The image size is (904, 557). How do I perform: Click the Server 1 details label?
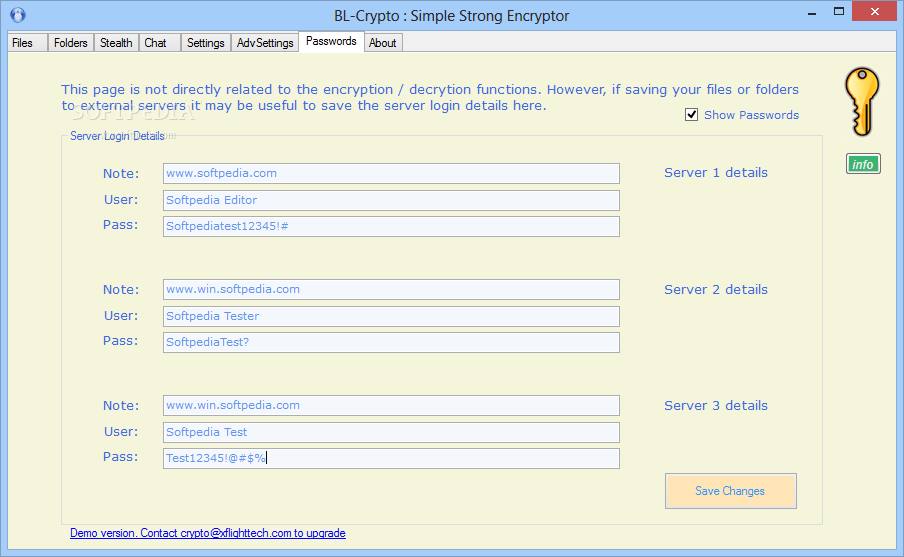tap(716, 172)
